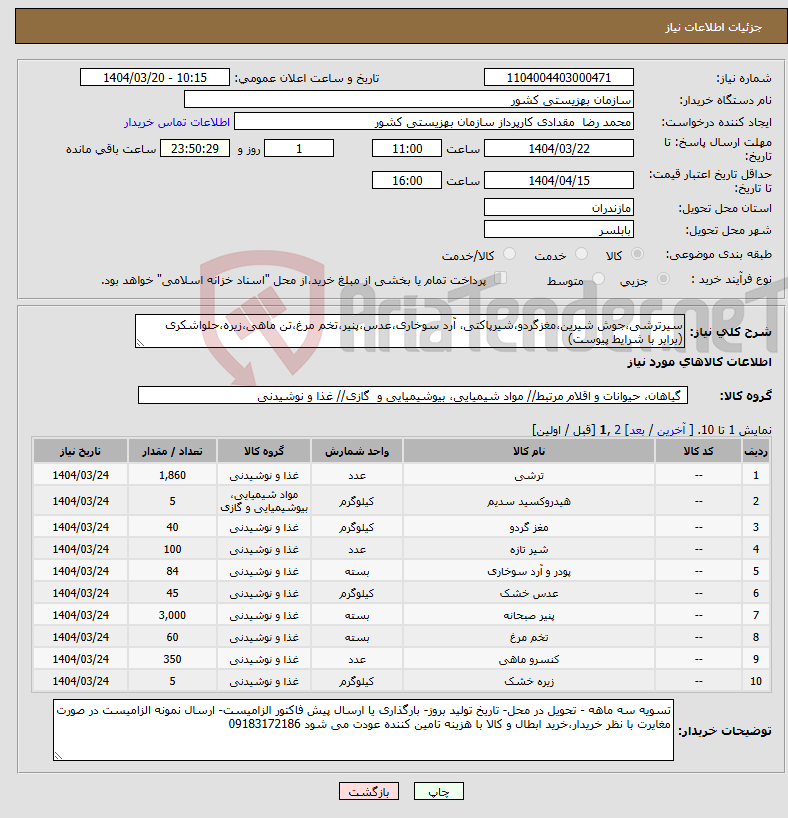Click the توضیحات خریدار notes text area
The image size is (788, 818).
point(363,730)
